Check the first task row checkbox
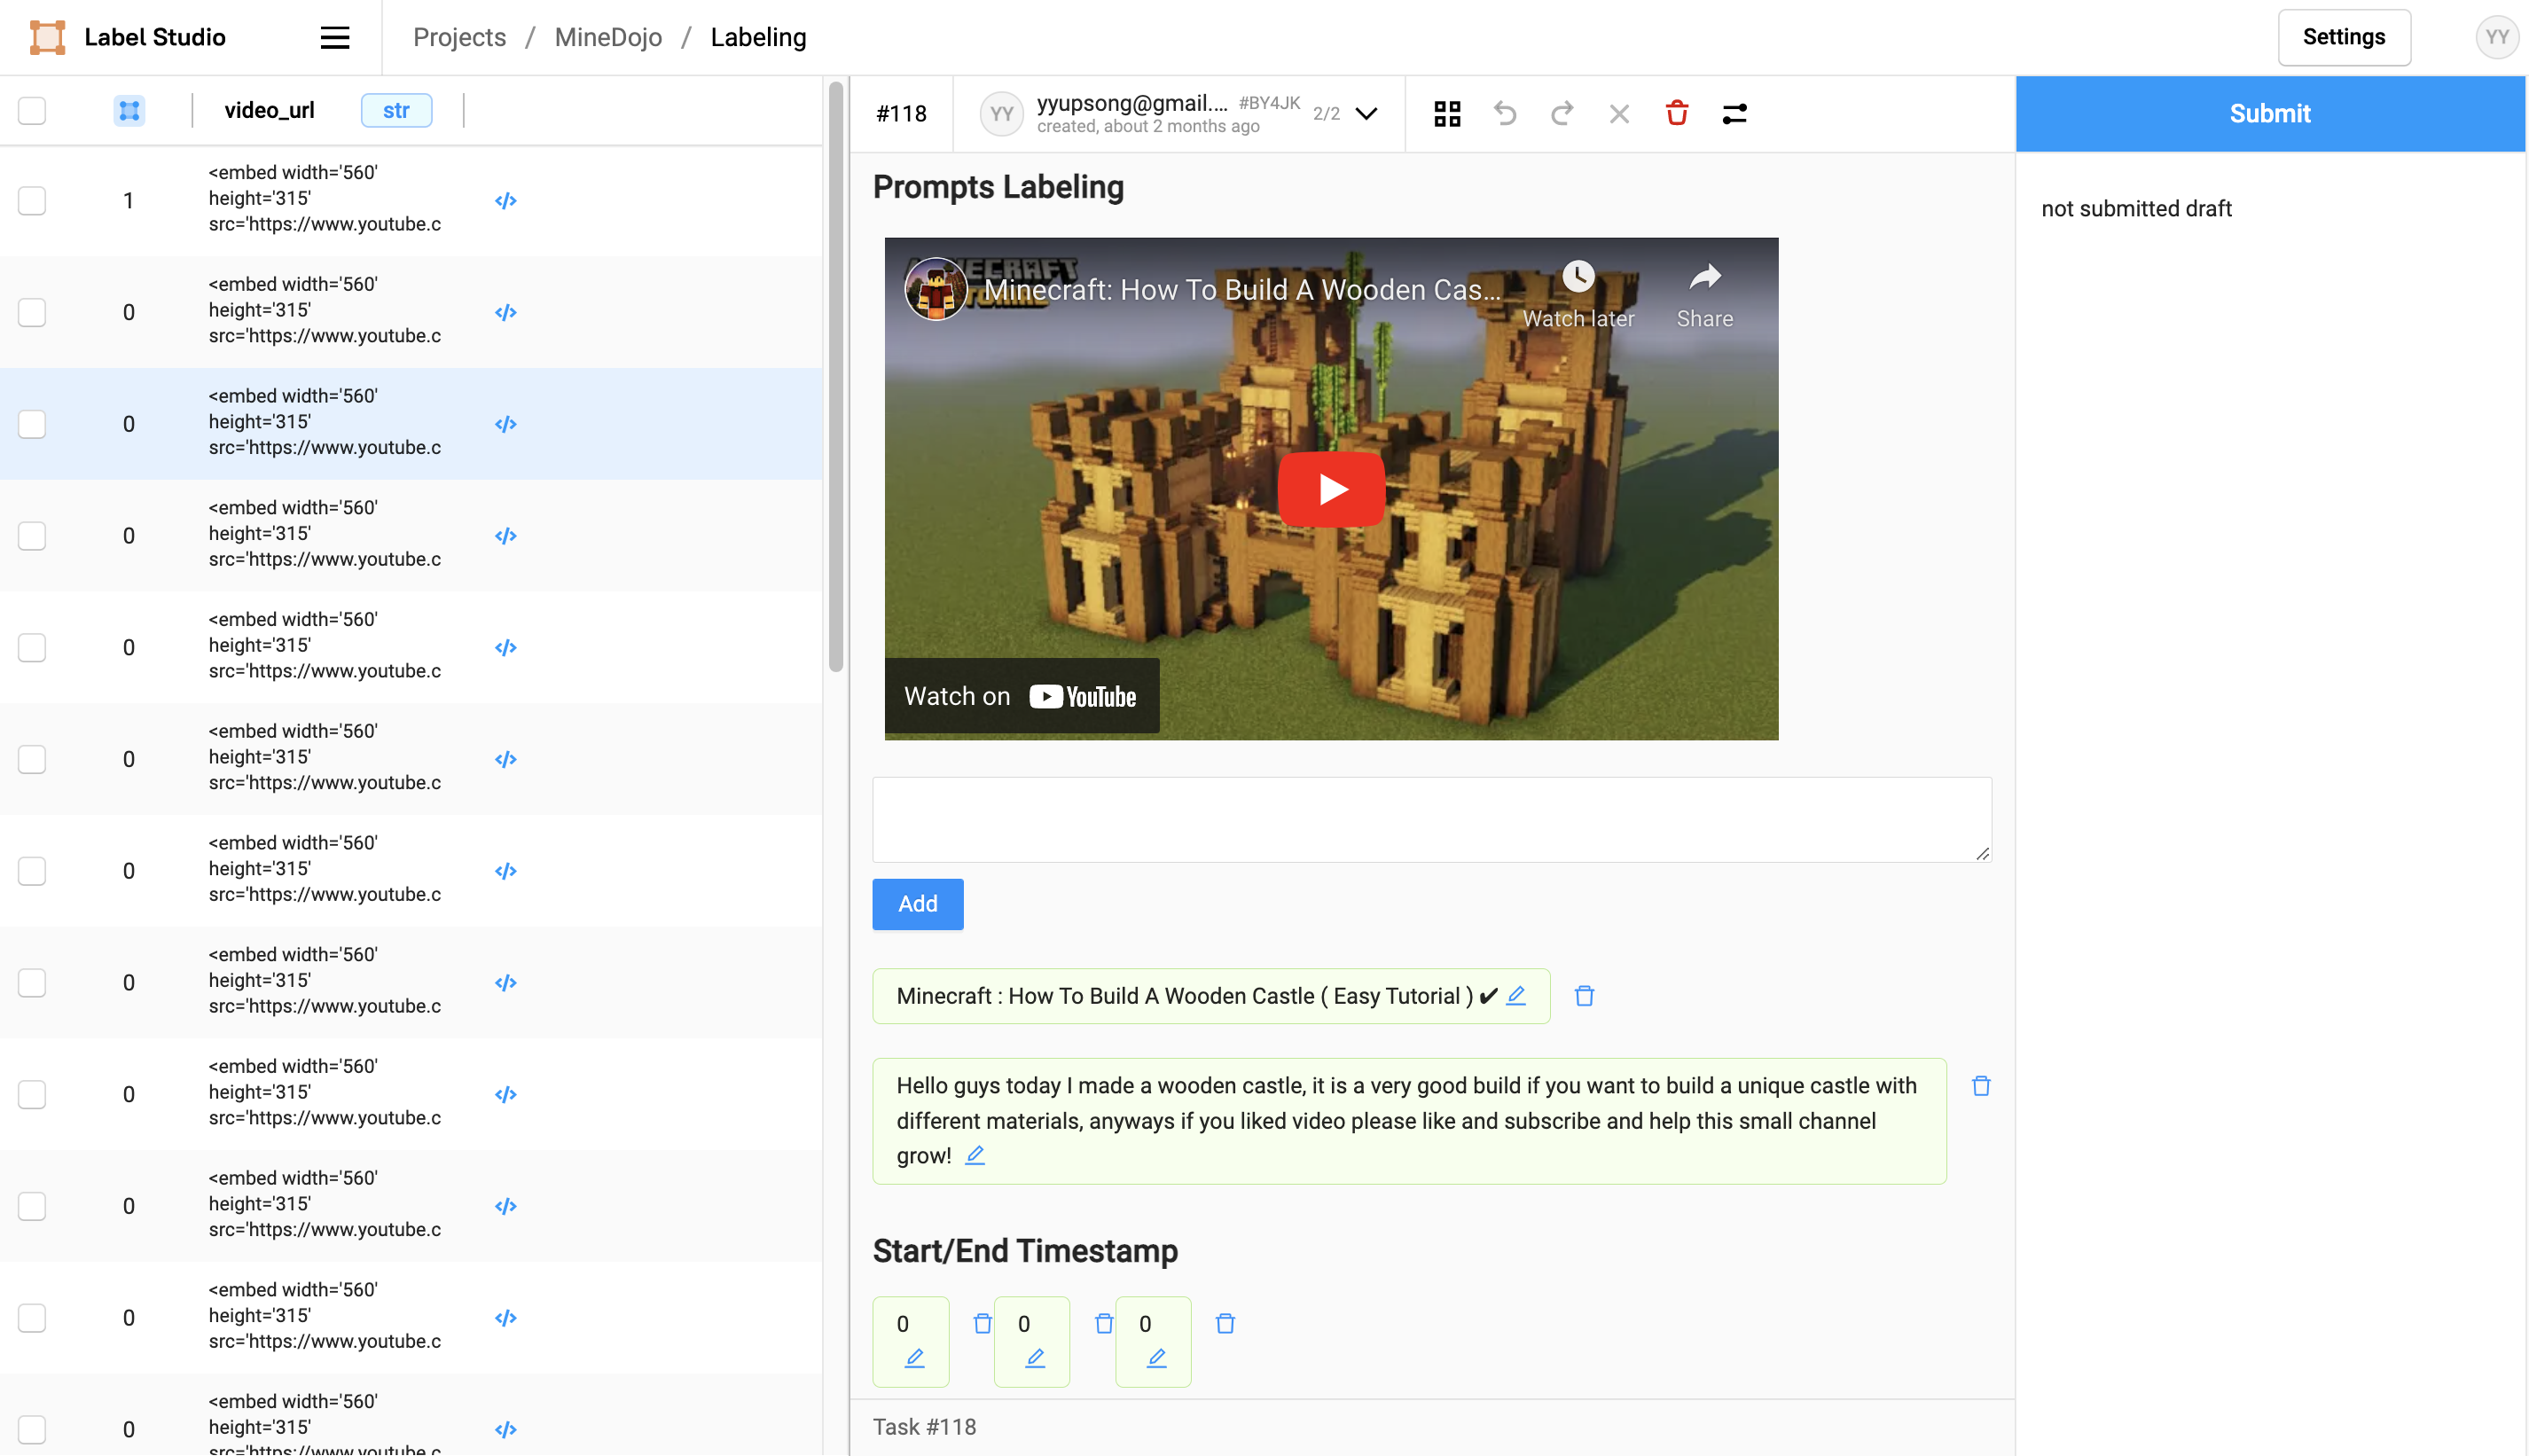The width and height of the screenshot is (2529, 1456). [x=32, y=200]
